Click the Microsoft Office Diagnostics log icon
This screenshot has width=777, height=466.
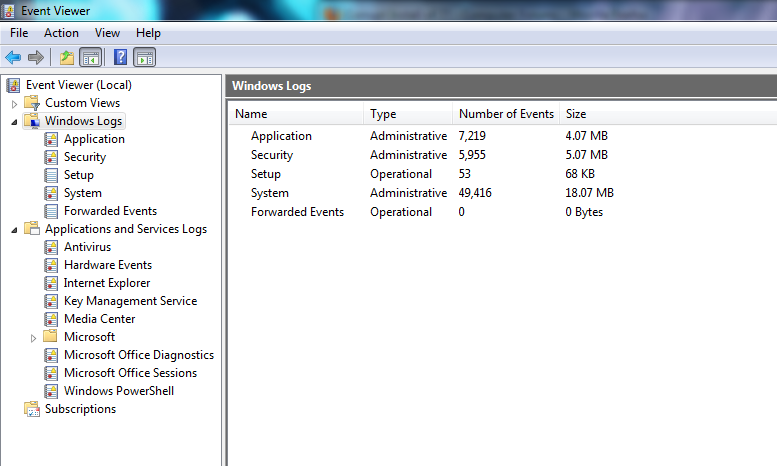click(51, 355)
